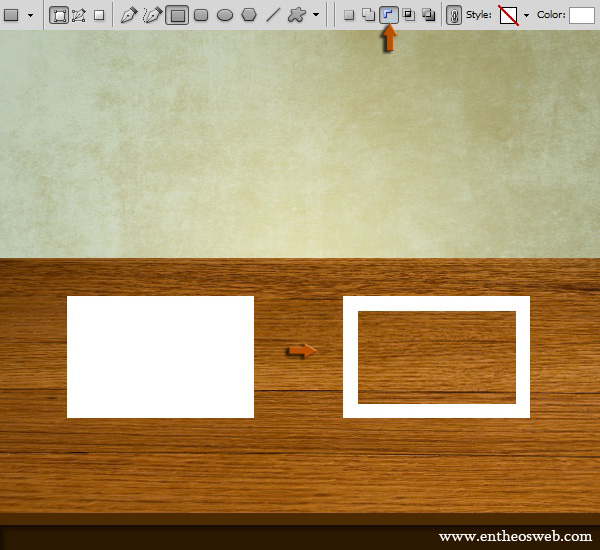600x550 pixels.
Task: Open the Style picker dropdown arrow
Action: pyautogui.click(x=526, y=16)
